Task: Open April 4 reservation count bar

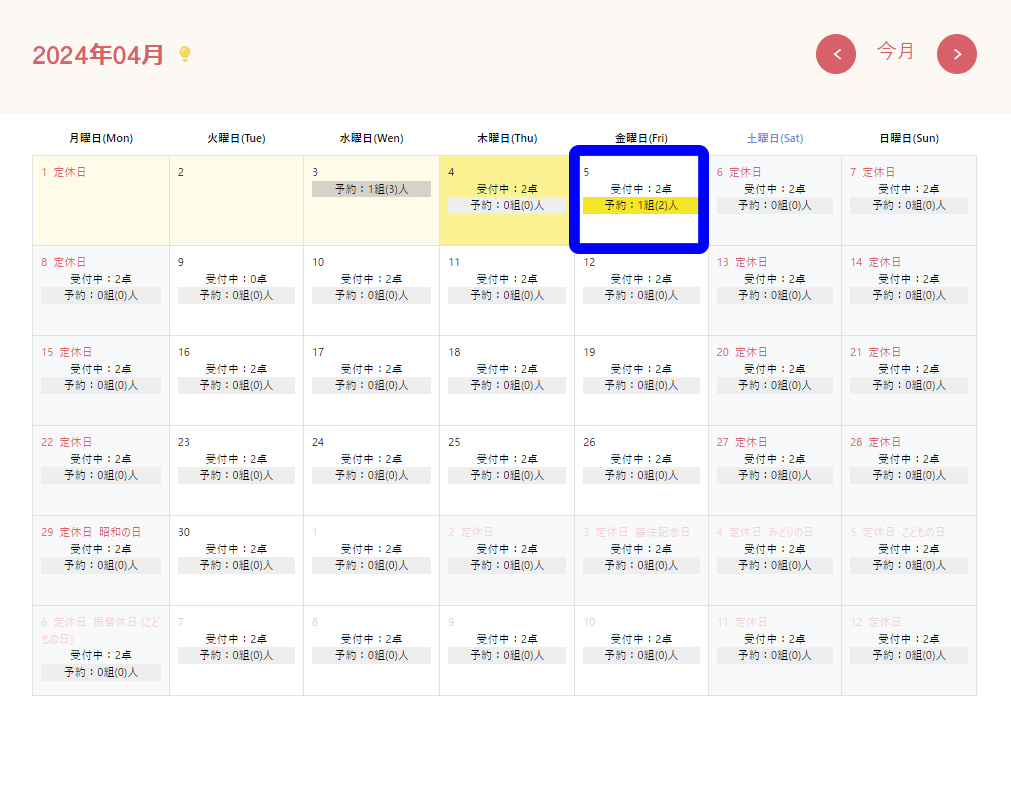Action: pos(506,205)
